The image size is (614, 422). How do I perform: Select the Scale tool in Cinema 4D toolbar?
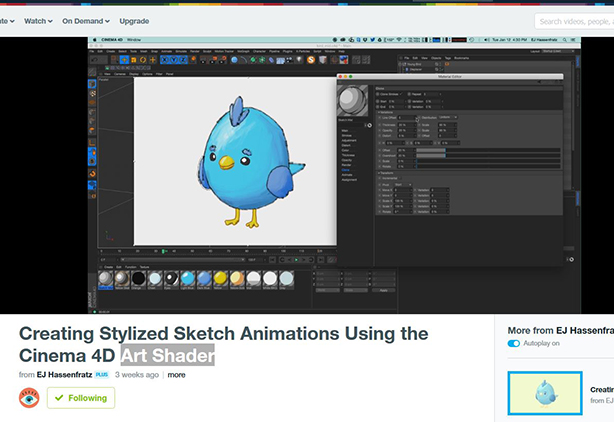pos(134,60)
